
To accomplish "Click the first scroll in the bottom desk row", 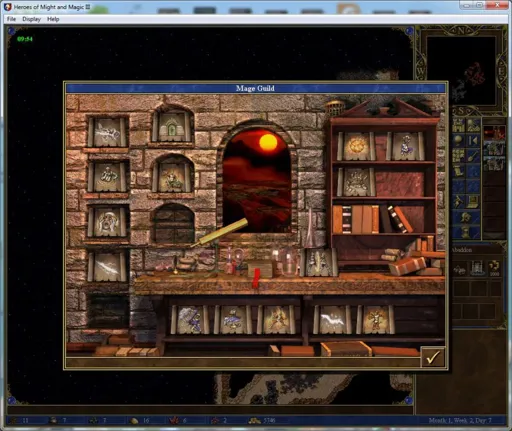I will pyautogui.click(x=190, y=320).
